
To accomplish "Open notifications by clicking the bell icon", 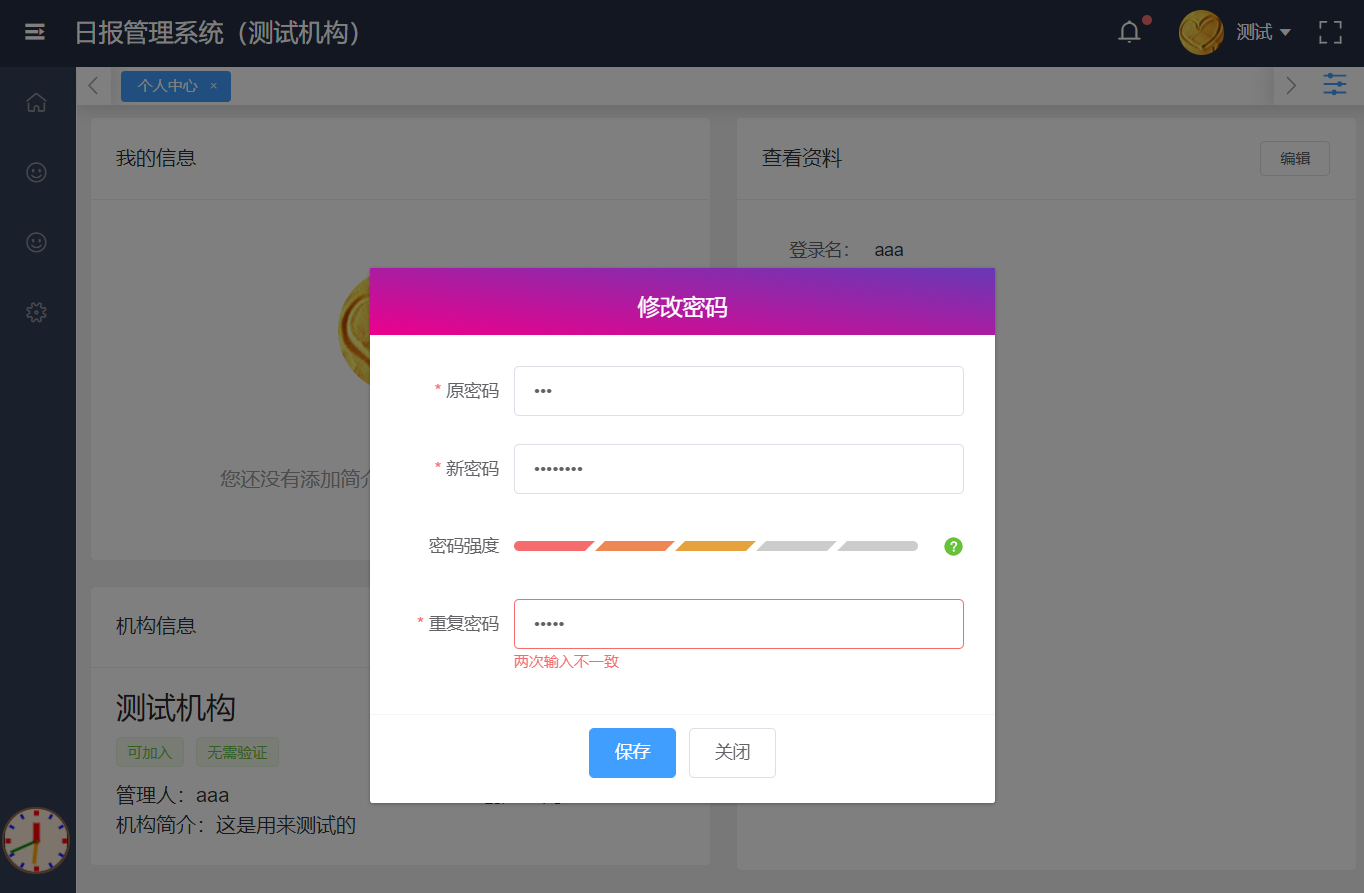I will pos(1129,32).
